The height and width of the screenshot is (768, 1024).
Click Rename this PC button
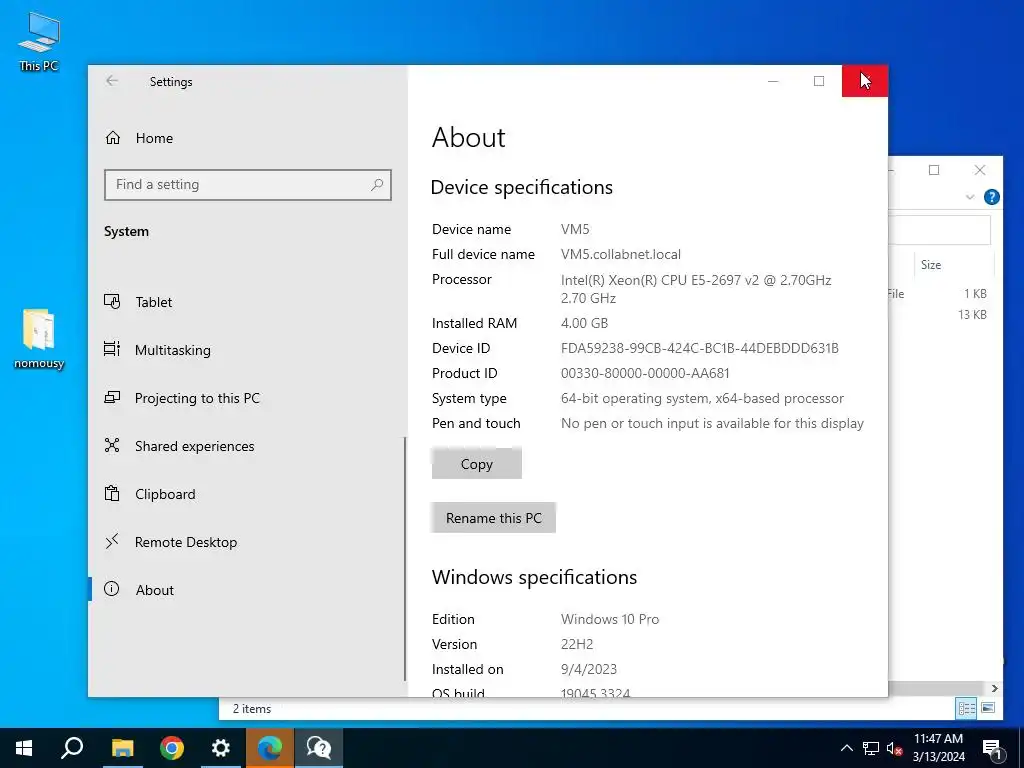point(494,518)
